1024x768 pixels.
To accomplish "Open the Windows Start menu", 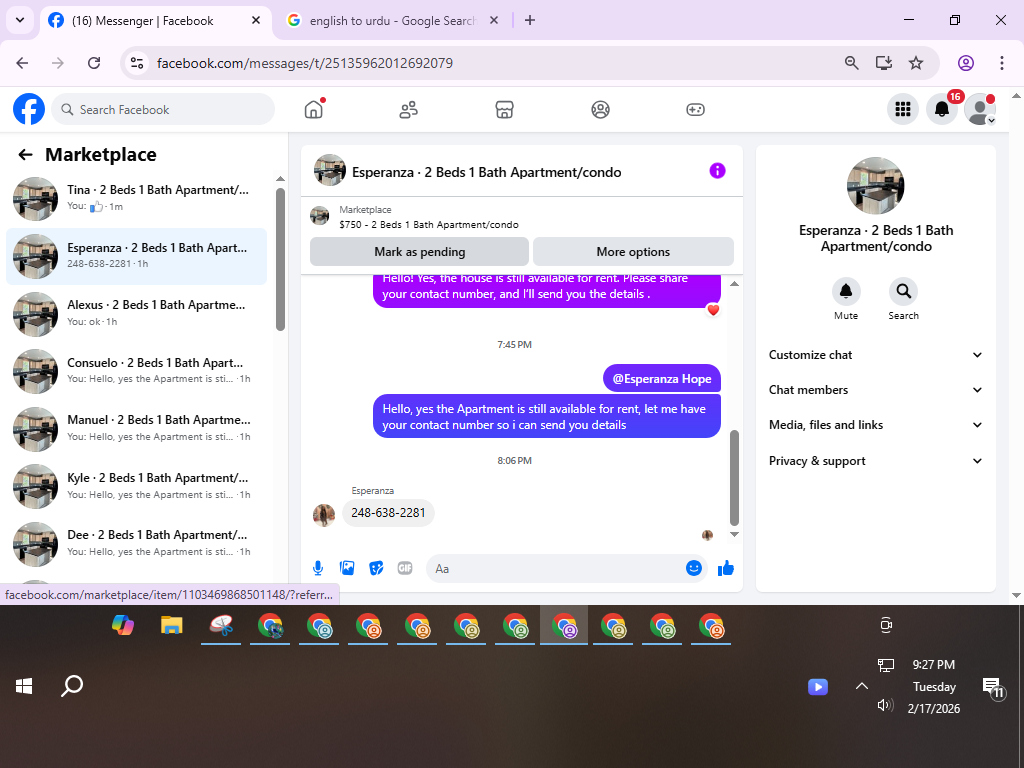I will click(24, 686).
